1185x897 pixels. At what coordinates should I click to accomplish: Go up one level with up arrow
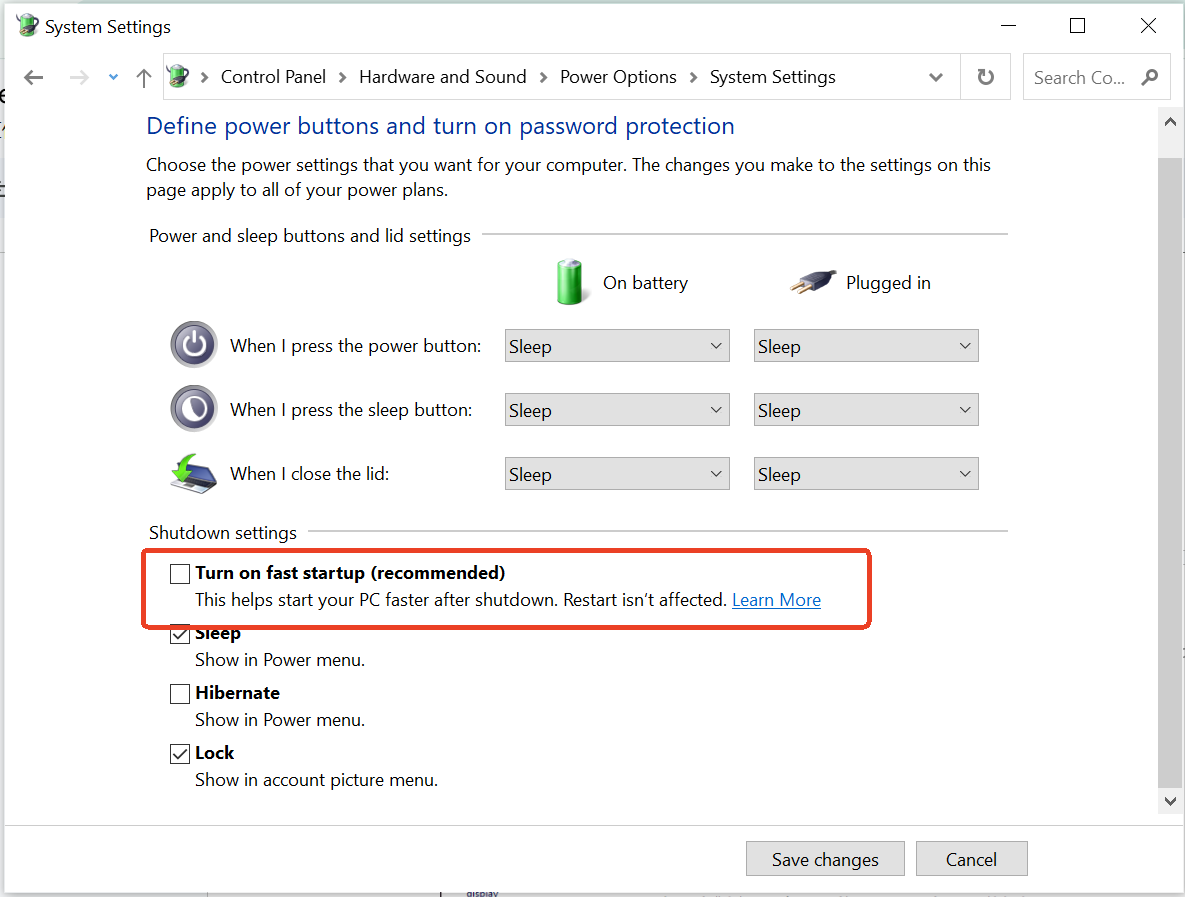[144, 77]
